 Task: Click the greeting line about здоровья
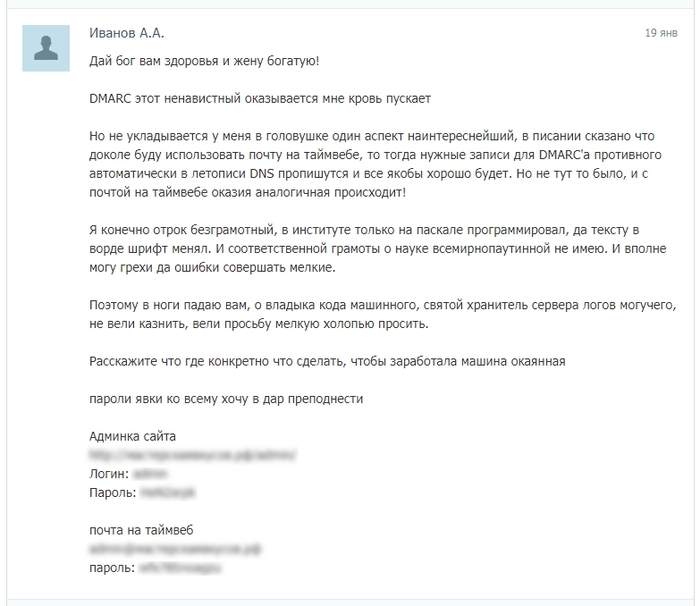tap(204, 62)
